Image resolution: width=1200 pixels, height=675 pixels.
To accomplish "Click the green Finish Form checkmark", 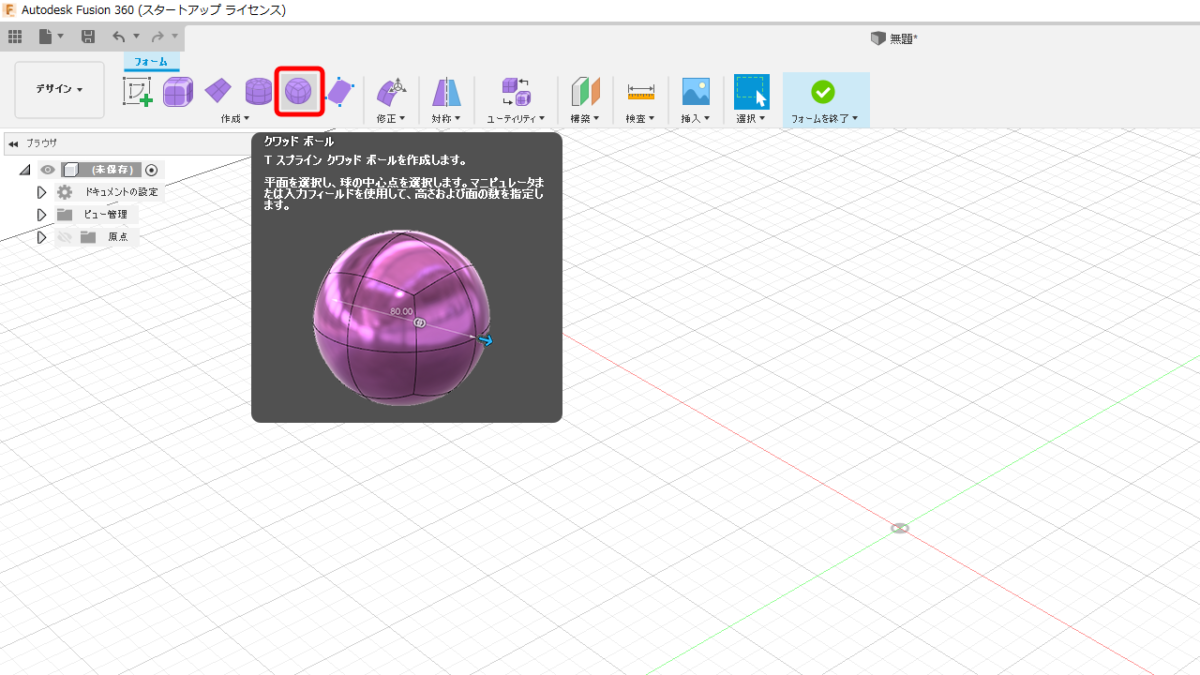I will click(x=823, y=92).
